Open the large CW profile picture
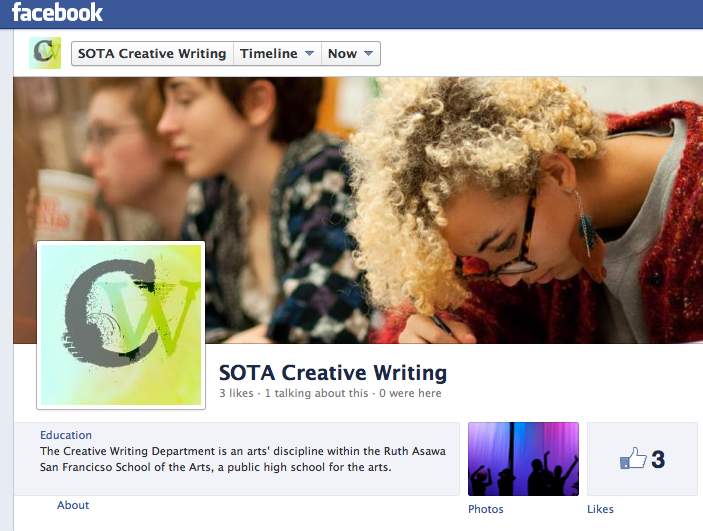The height and width of the screenshot is (531, 703). click(x=121, y=325)
